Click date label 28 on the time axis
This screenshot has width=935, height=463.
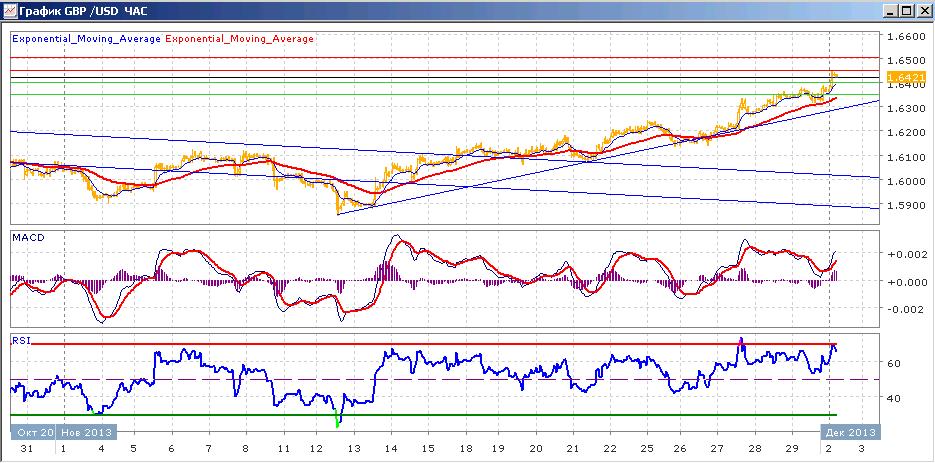pyautogui.click(x=756, y=449)
